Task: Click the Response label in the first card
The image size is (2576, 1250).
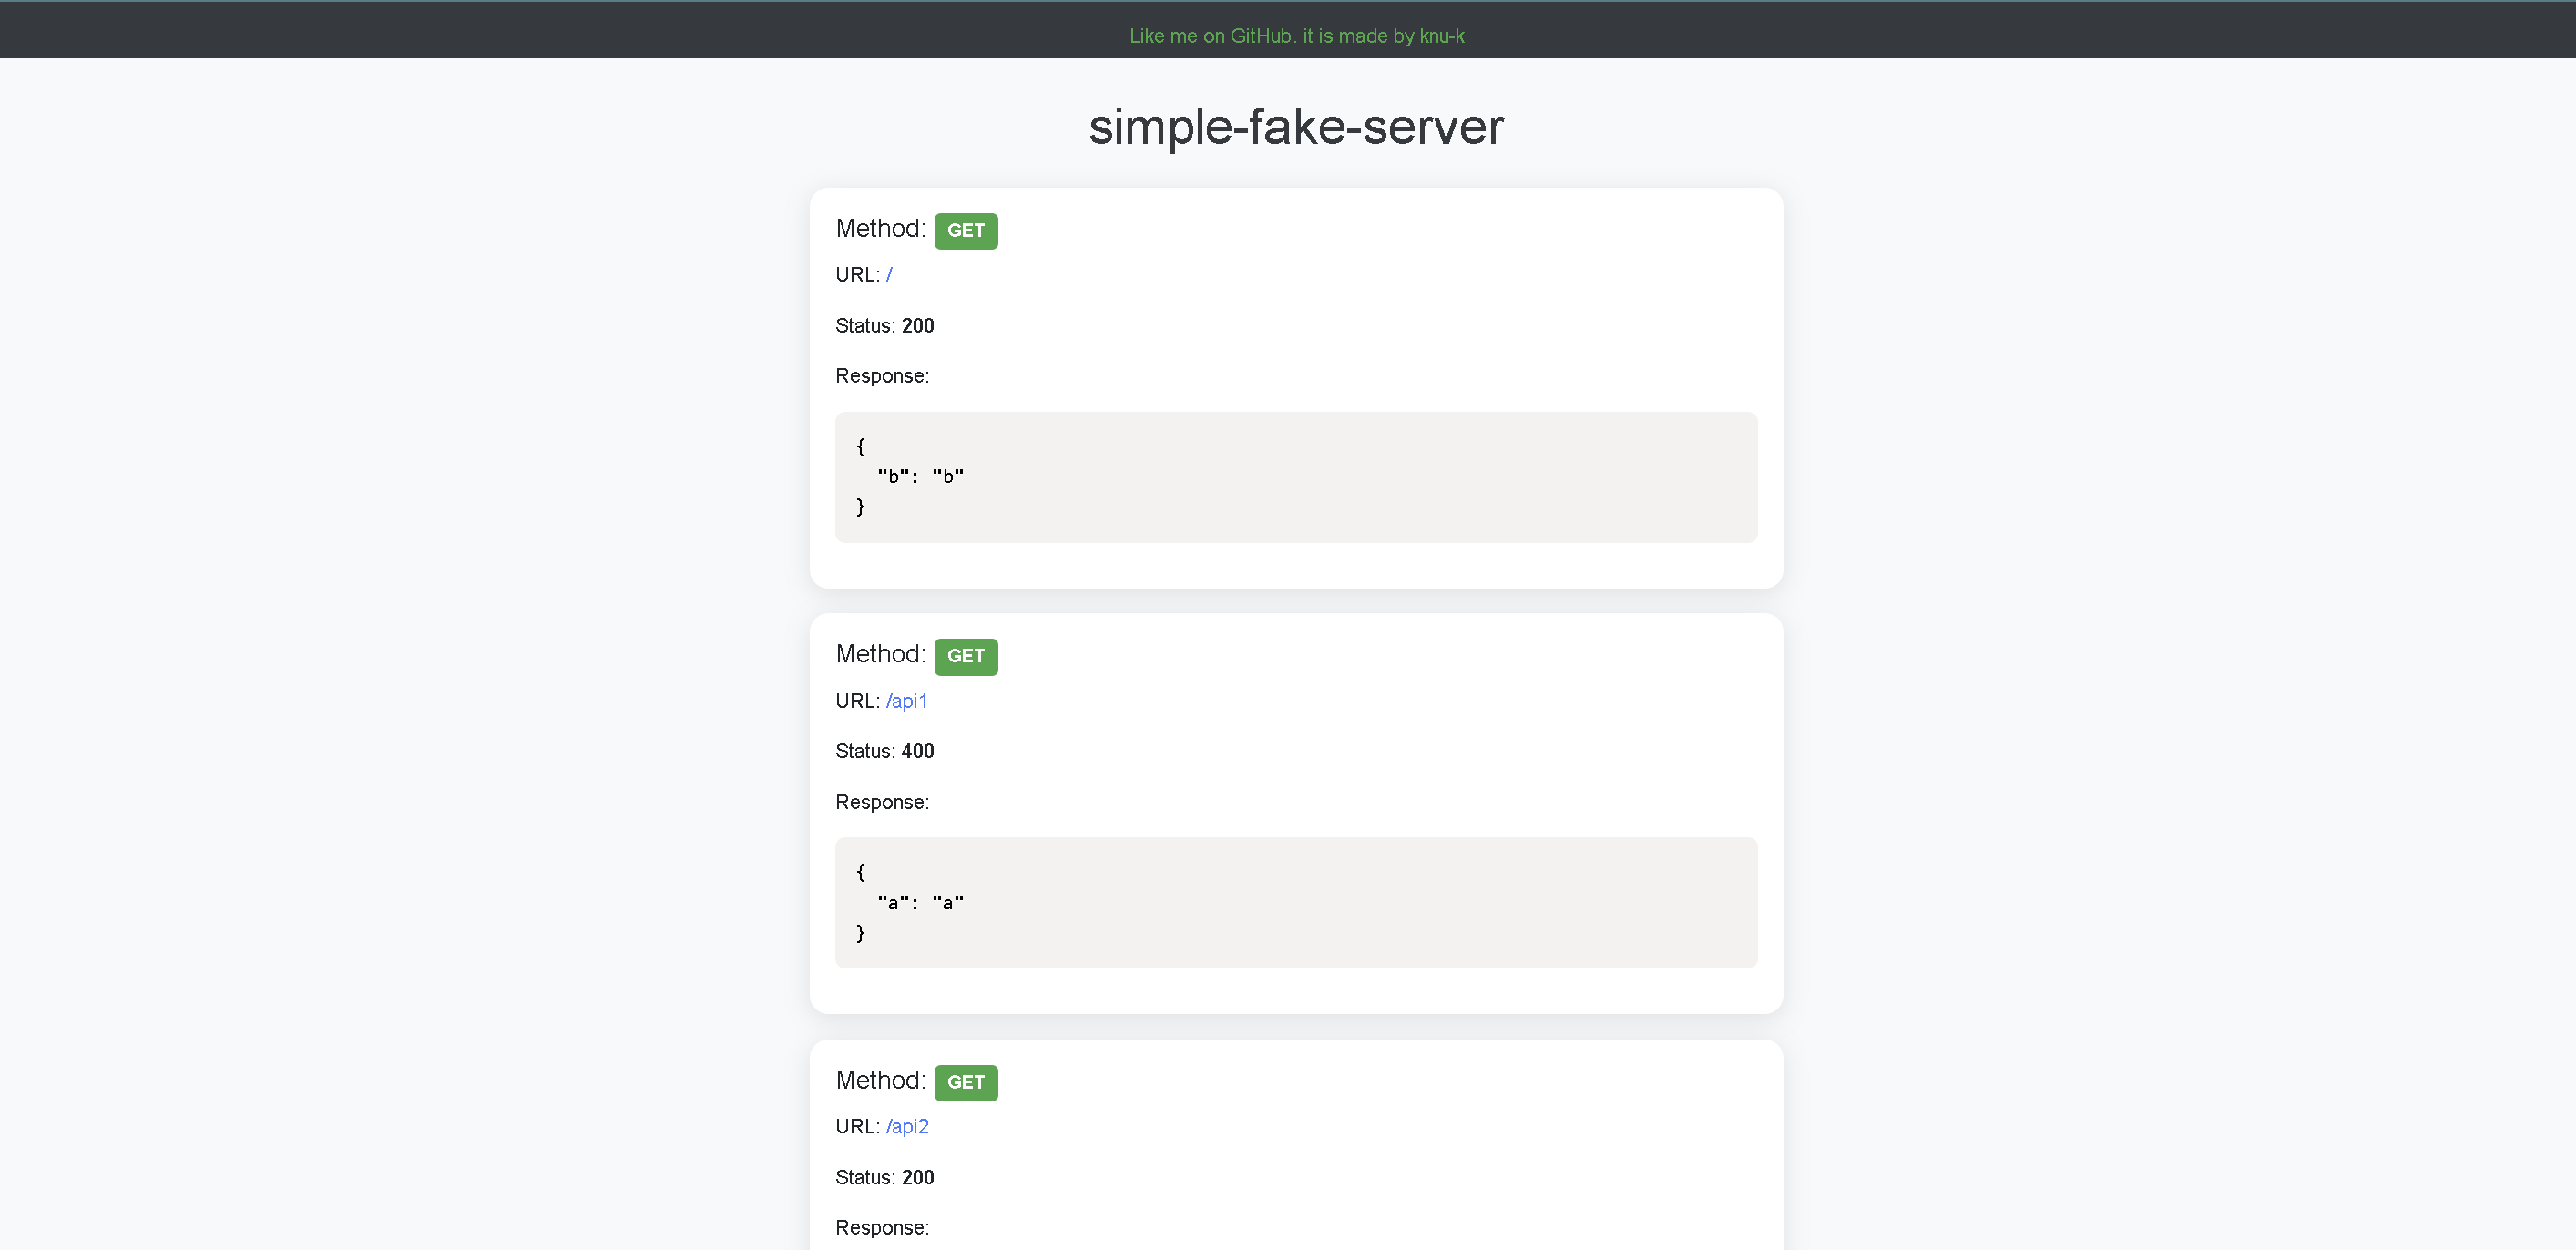Action: point(881,376)
